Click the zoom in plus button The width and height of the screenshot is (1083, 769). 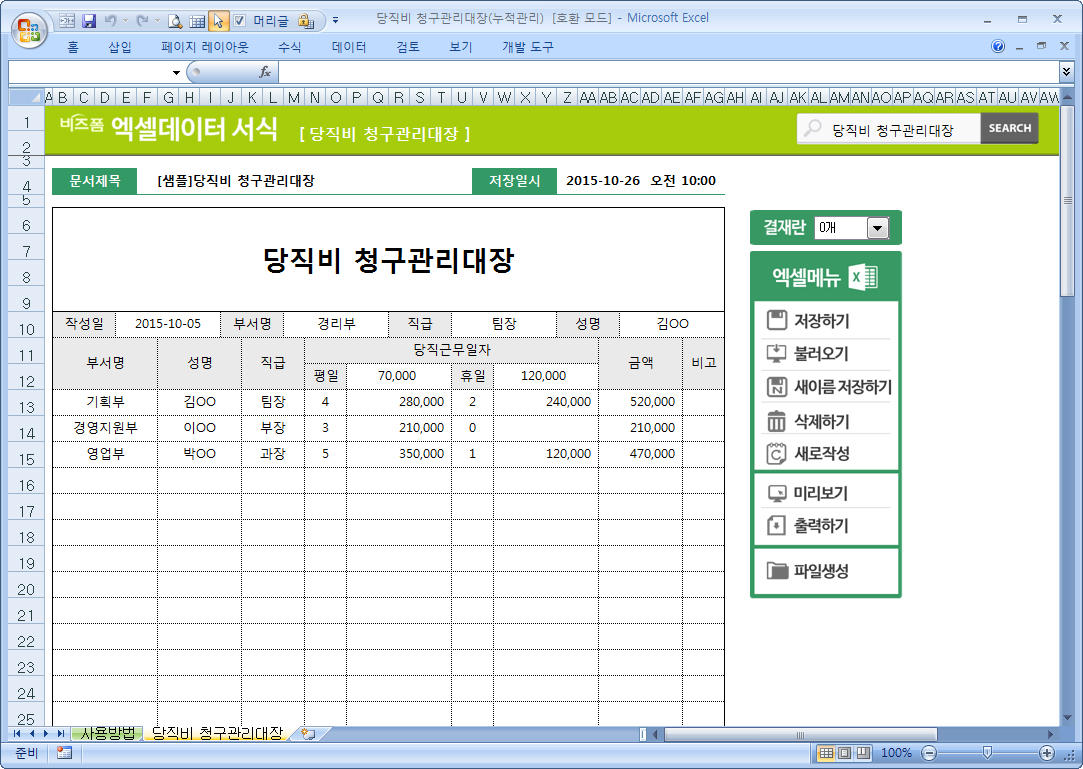tap(1047, 753)
